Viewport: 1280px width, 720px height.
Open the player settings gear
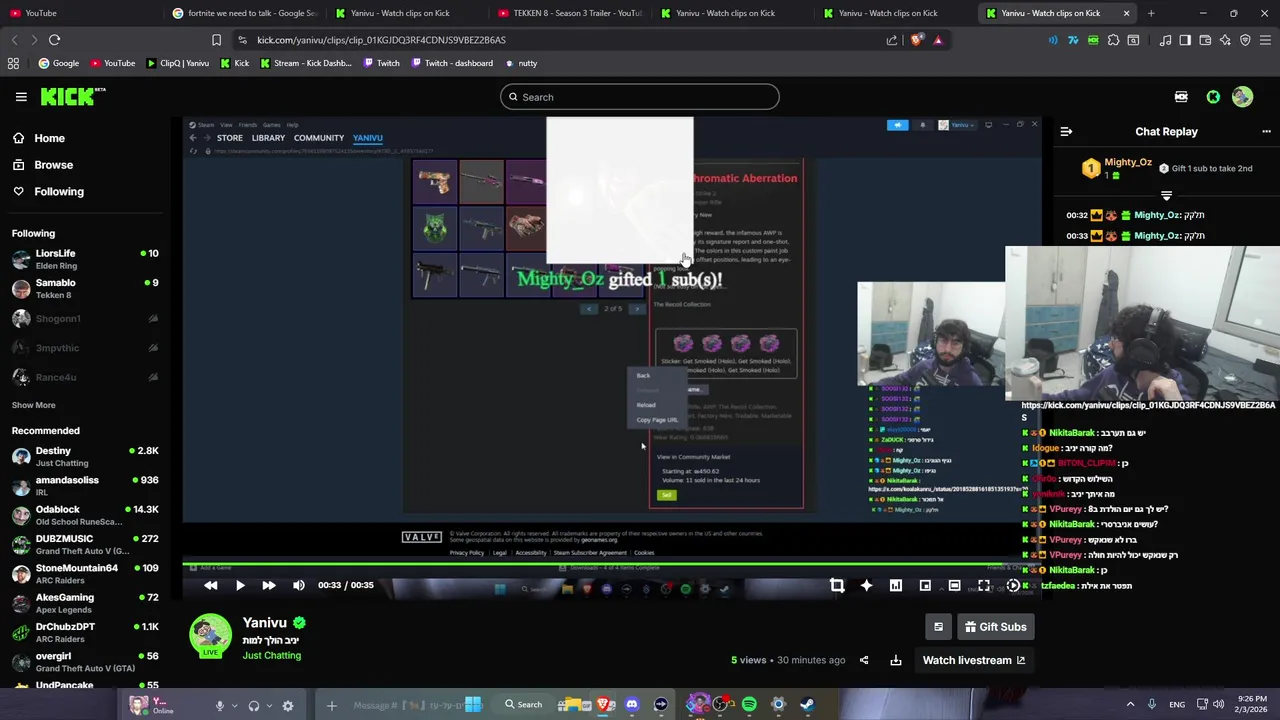(1013, 586)
